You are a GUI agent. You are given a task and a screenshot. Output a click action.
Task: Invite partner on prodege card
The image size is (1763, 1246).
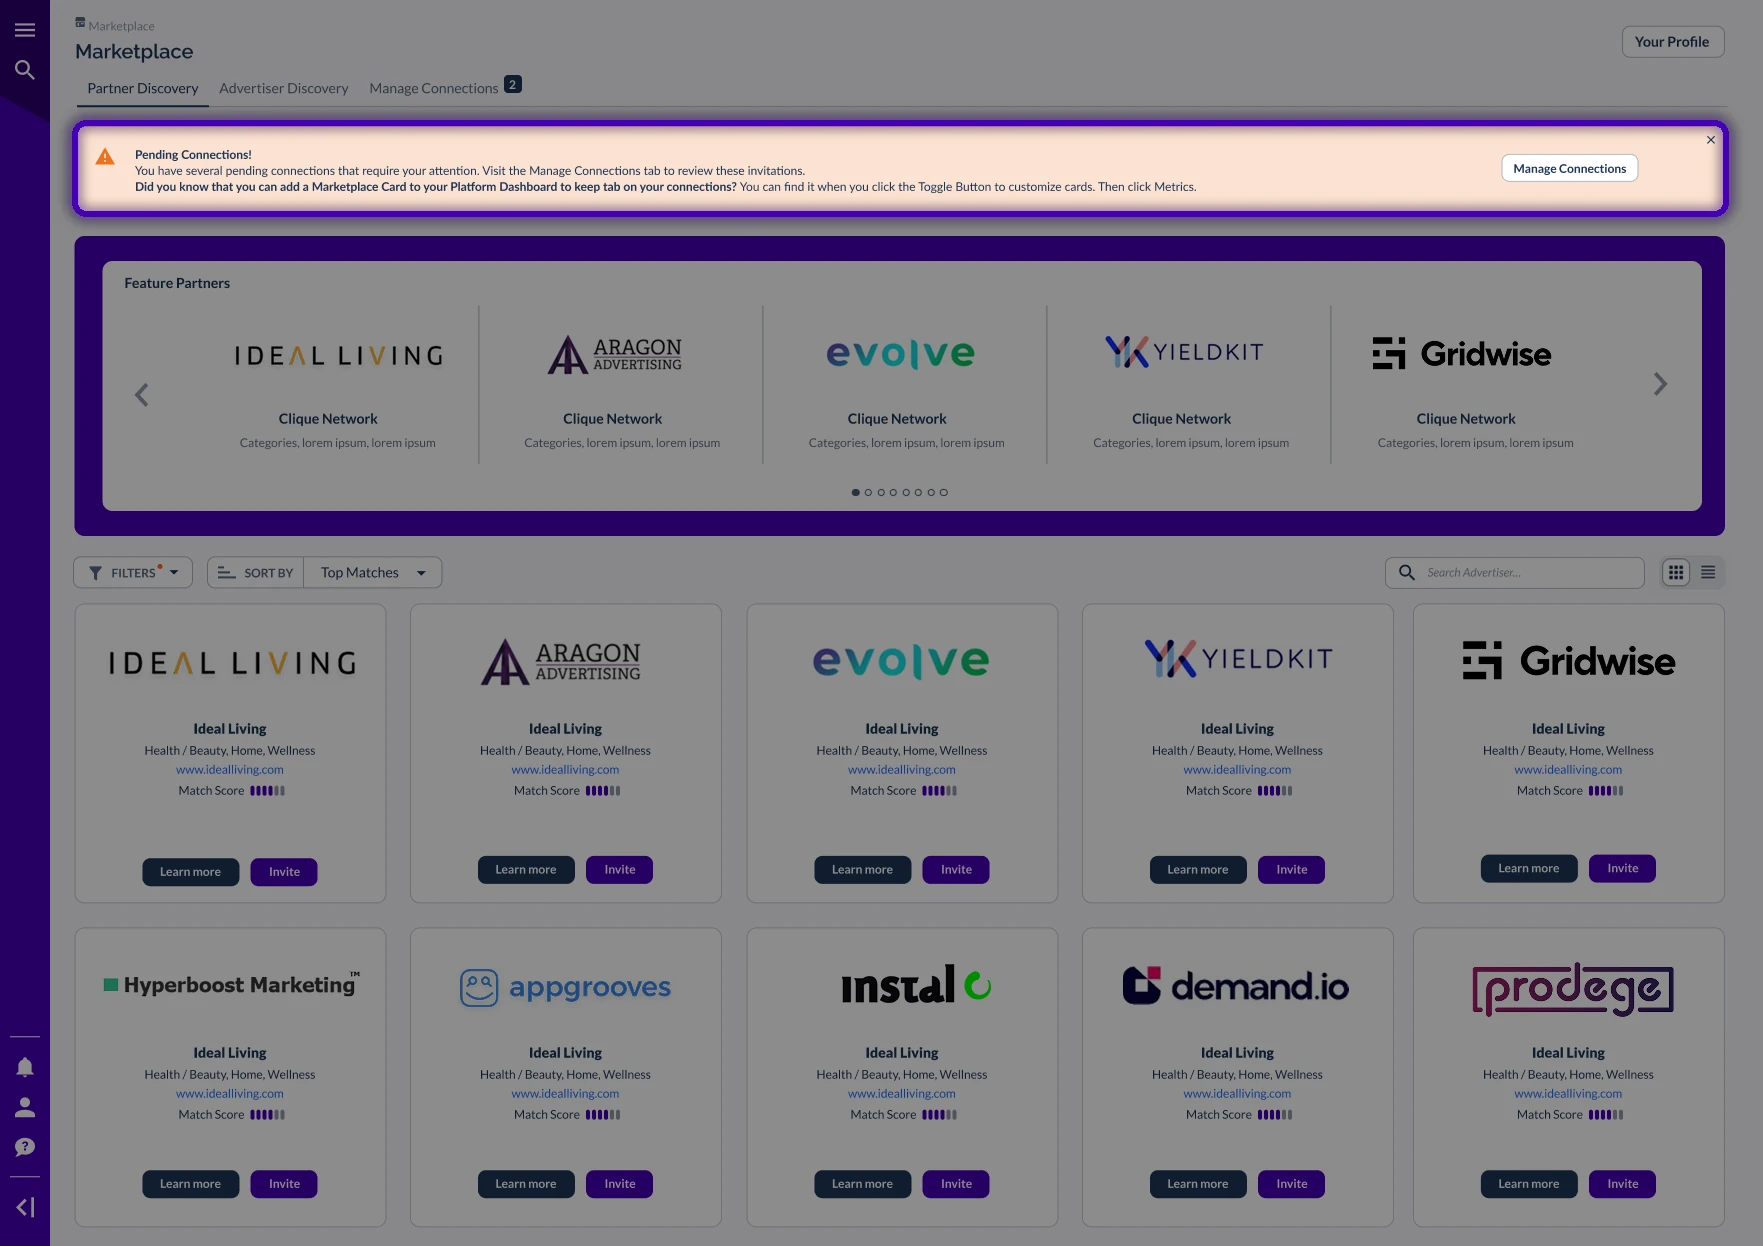1623,1184
